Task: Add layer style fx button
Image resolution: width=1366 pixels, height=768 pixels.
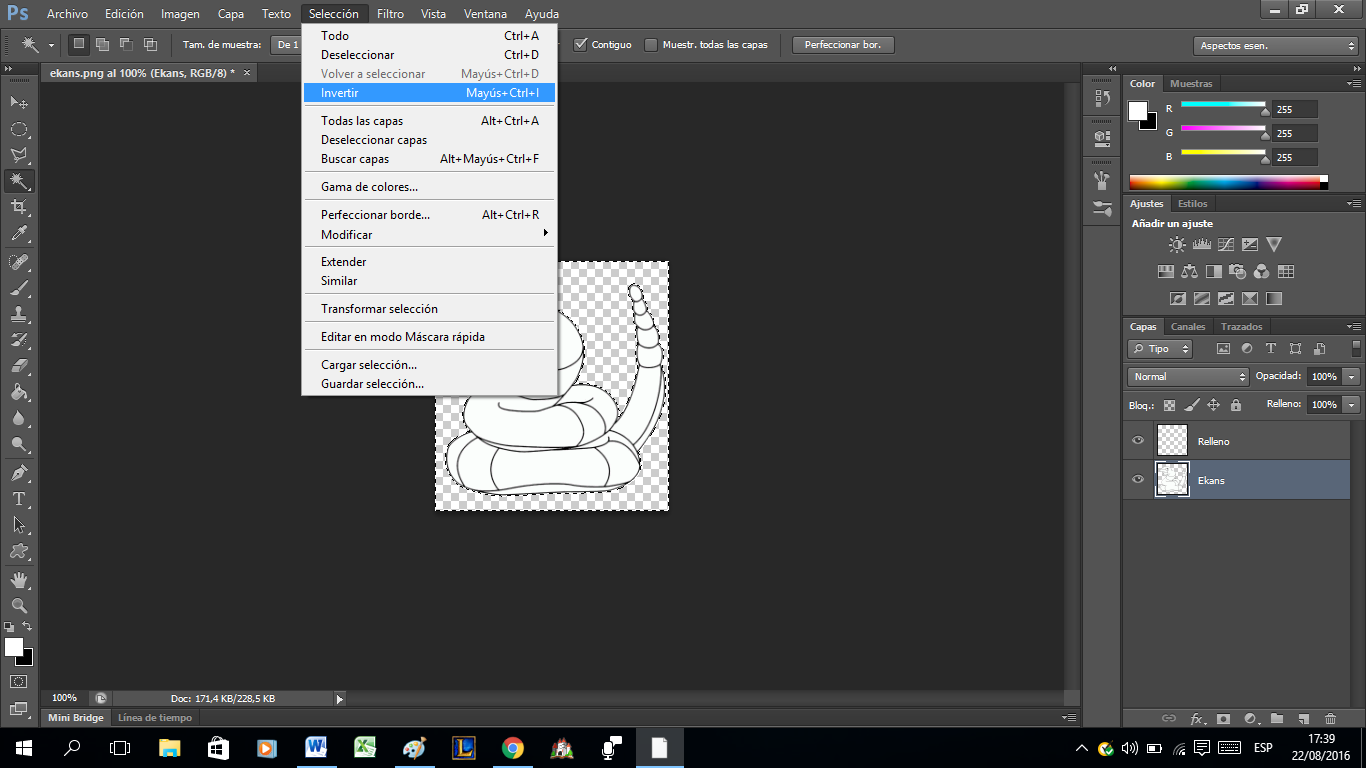Action: point(1197,718)
